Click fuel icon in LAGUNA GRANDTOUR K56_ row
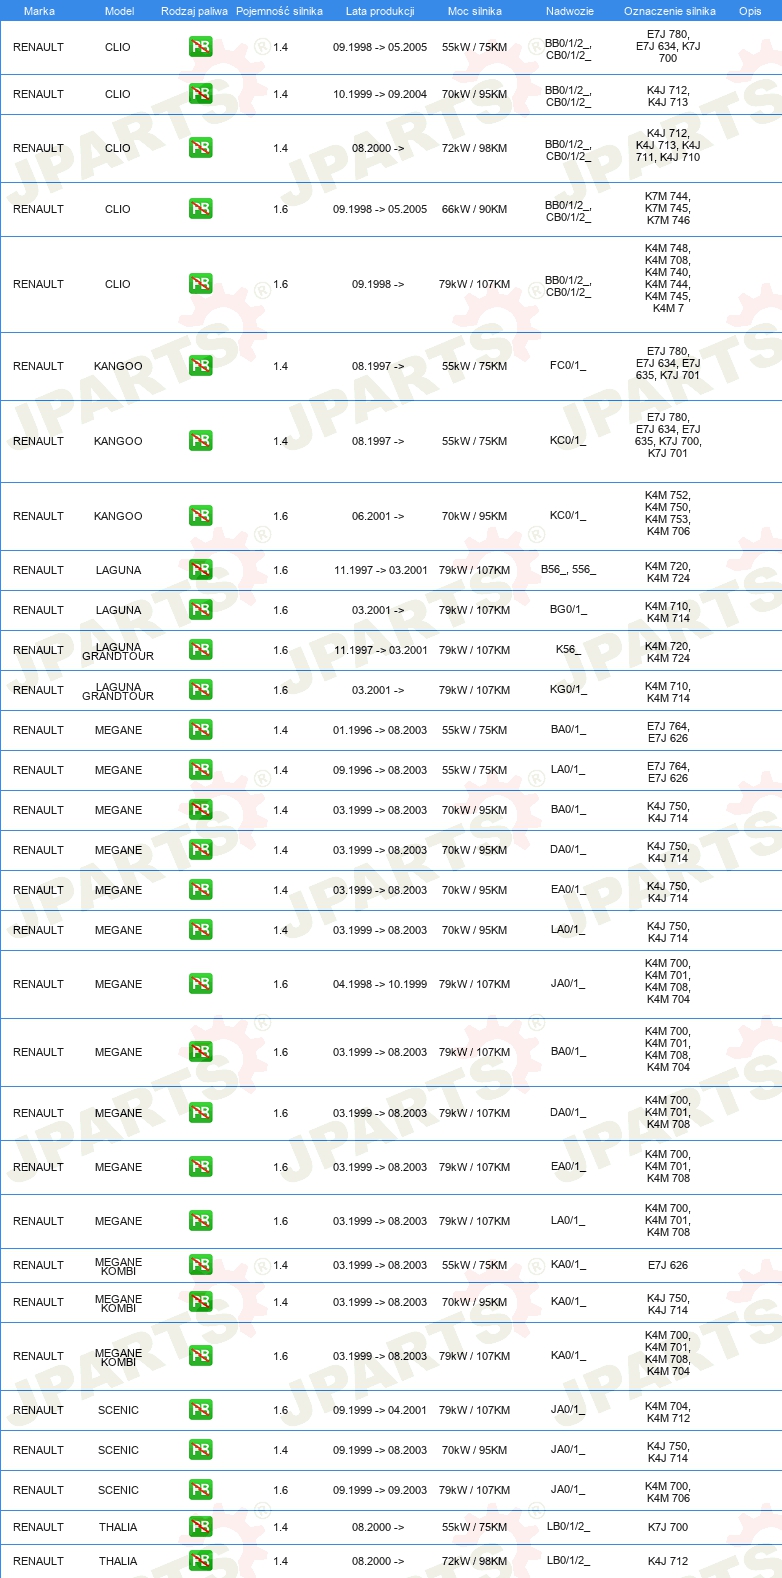The image size is (782, 1578). click(x=201, y=650)
